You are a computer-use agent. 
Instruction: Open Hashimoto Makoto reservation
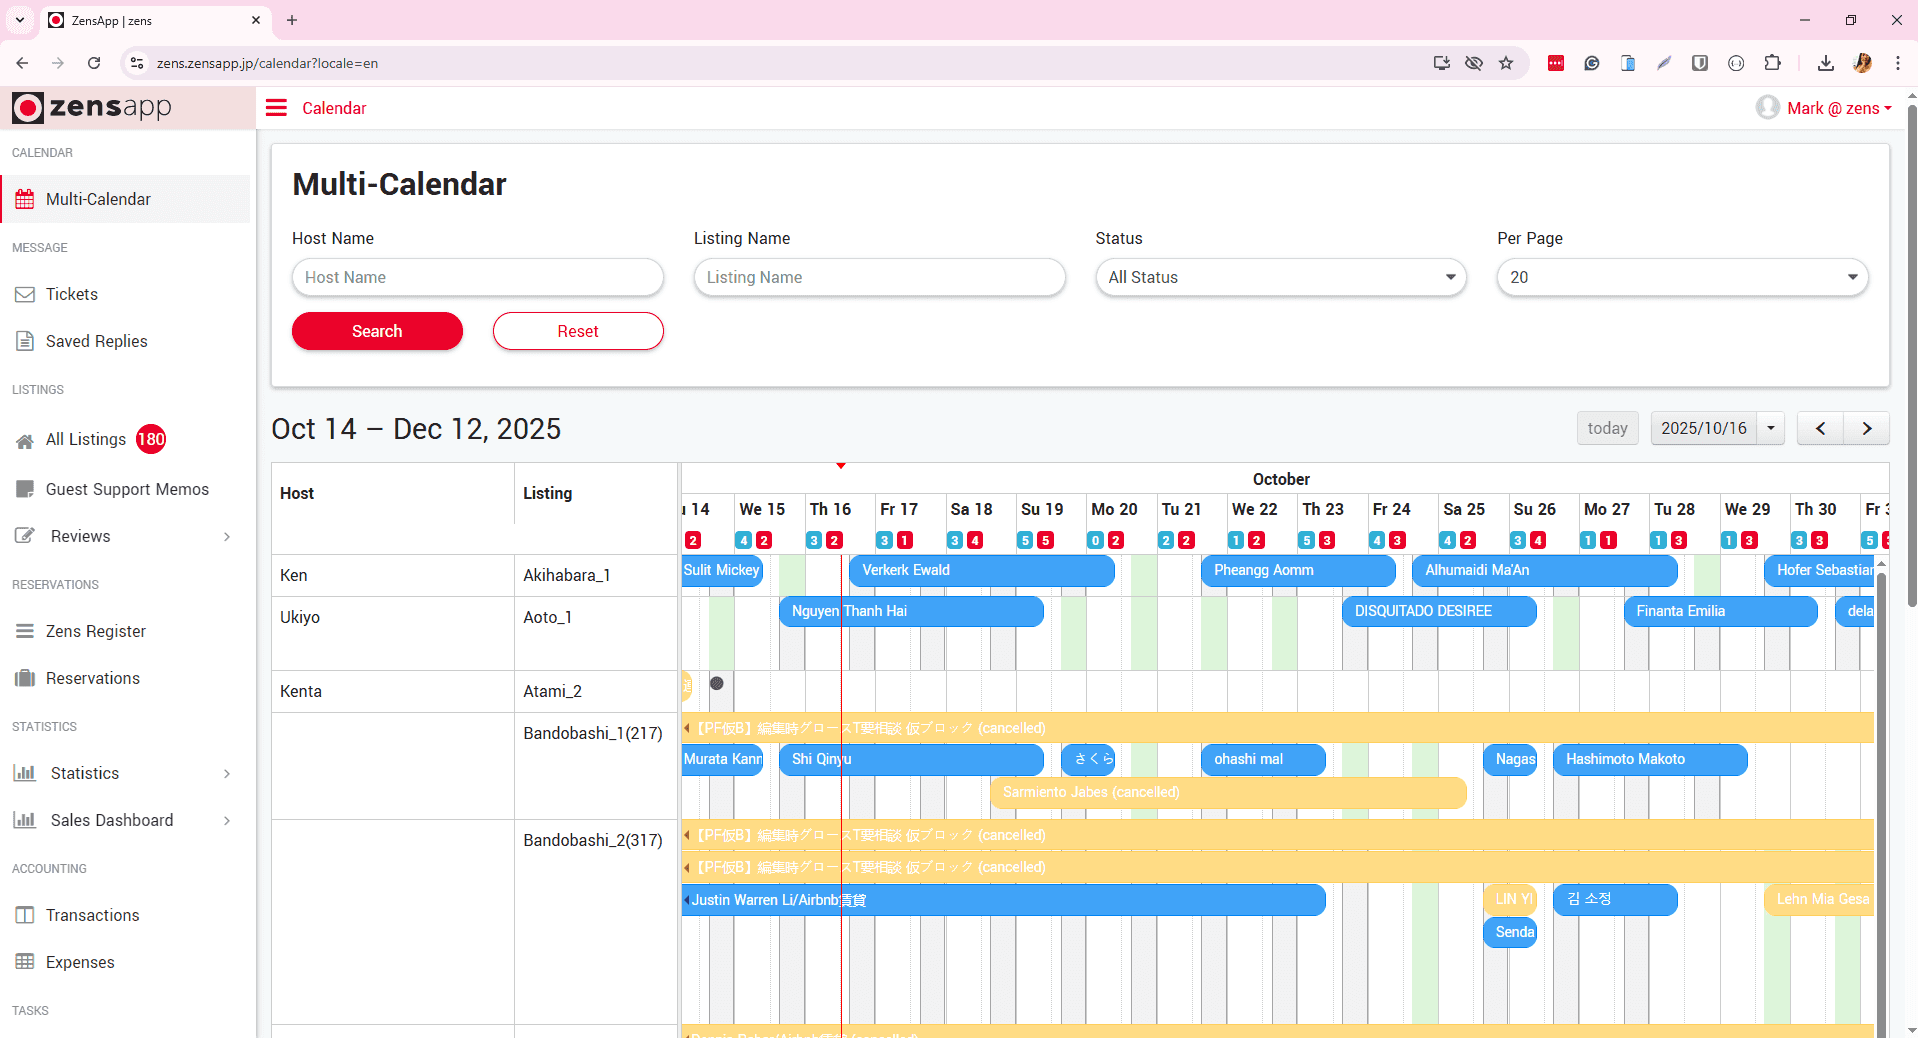[1650, 759]
